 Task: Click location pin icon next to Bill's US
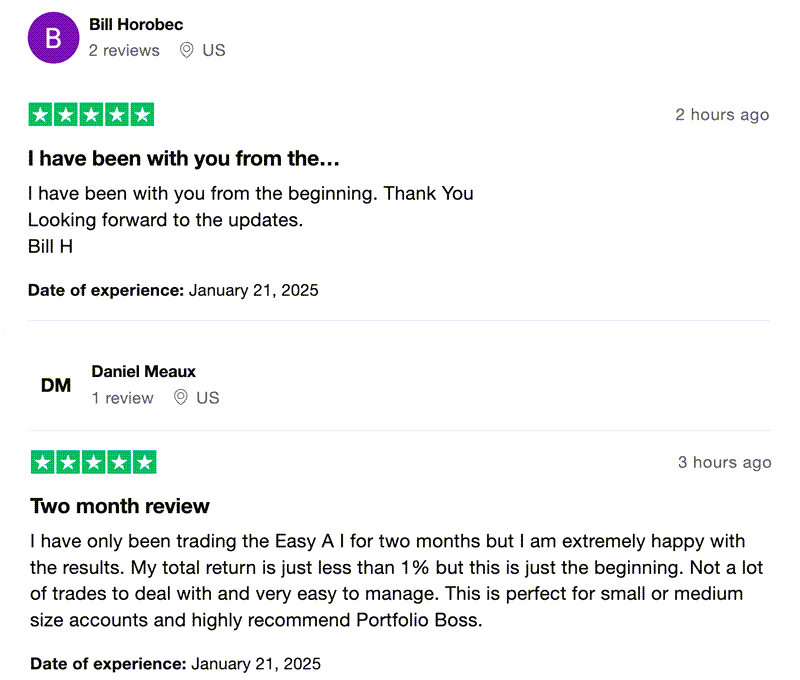click(186, 50)
